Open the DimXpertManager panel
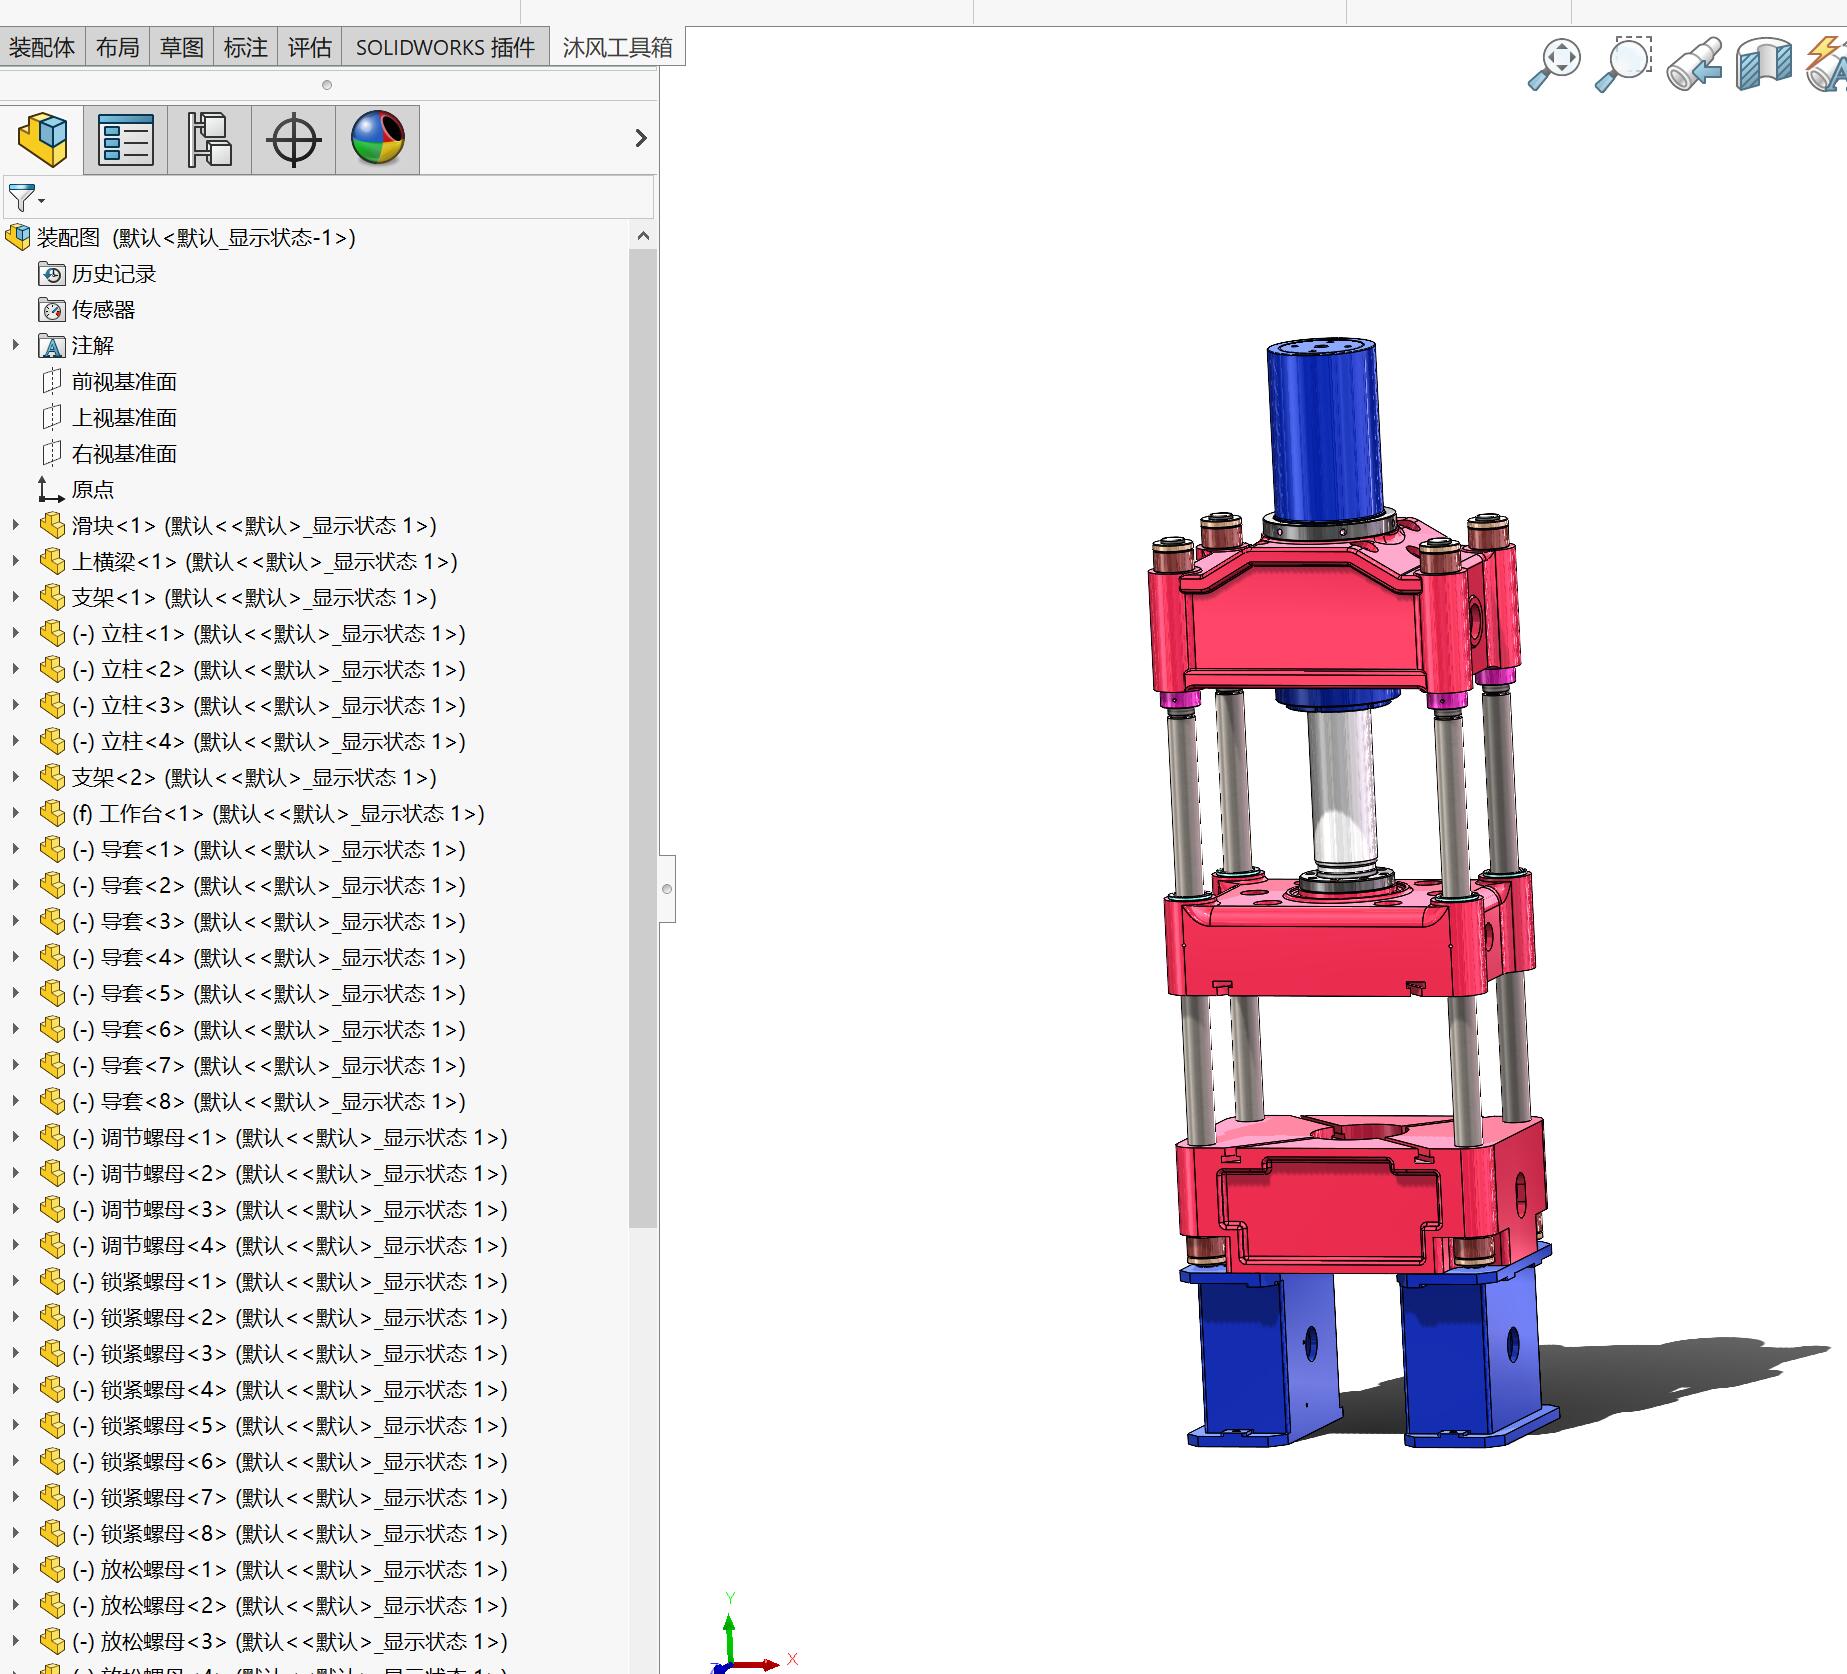Image resolution: width=1847 pixels, height=1674 pixels. [x=291, y=138]
